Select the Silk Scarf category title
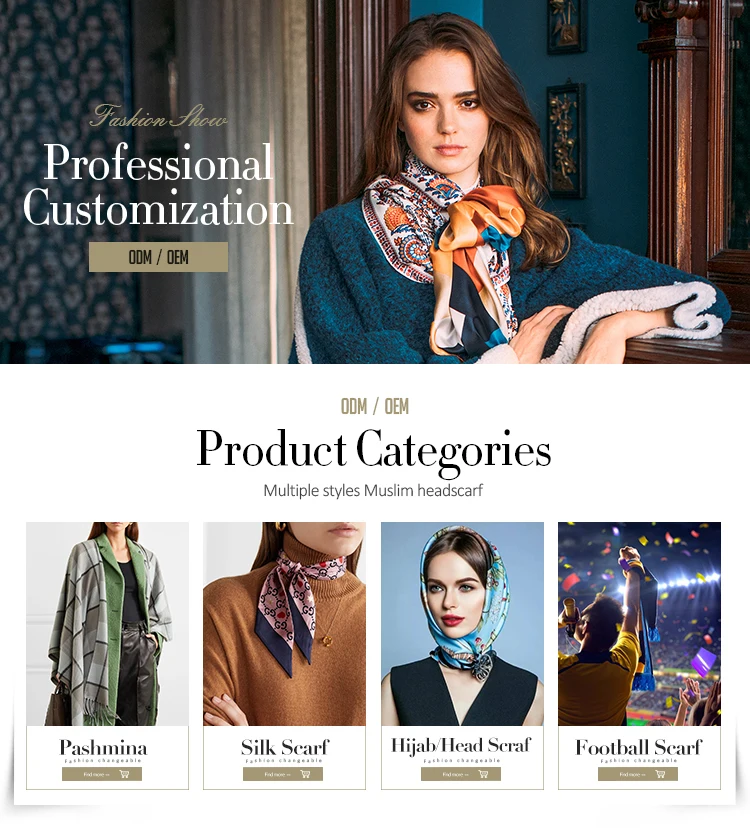Viewport: 750px width, 828px height. point(285,748)
